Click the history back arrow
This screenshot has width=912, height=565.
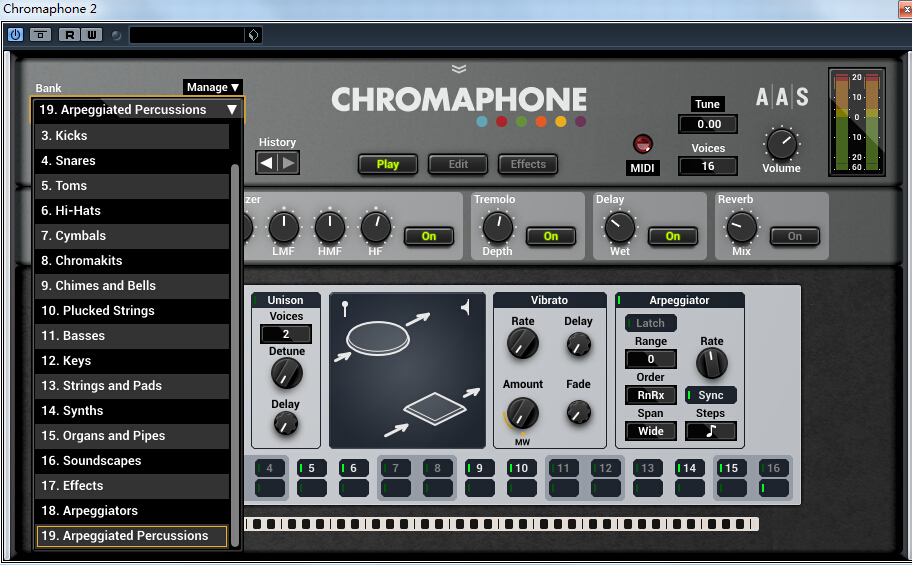(x=266, y=163)
